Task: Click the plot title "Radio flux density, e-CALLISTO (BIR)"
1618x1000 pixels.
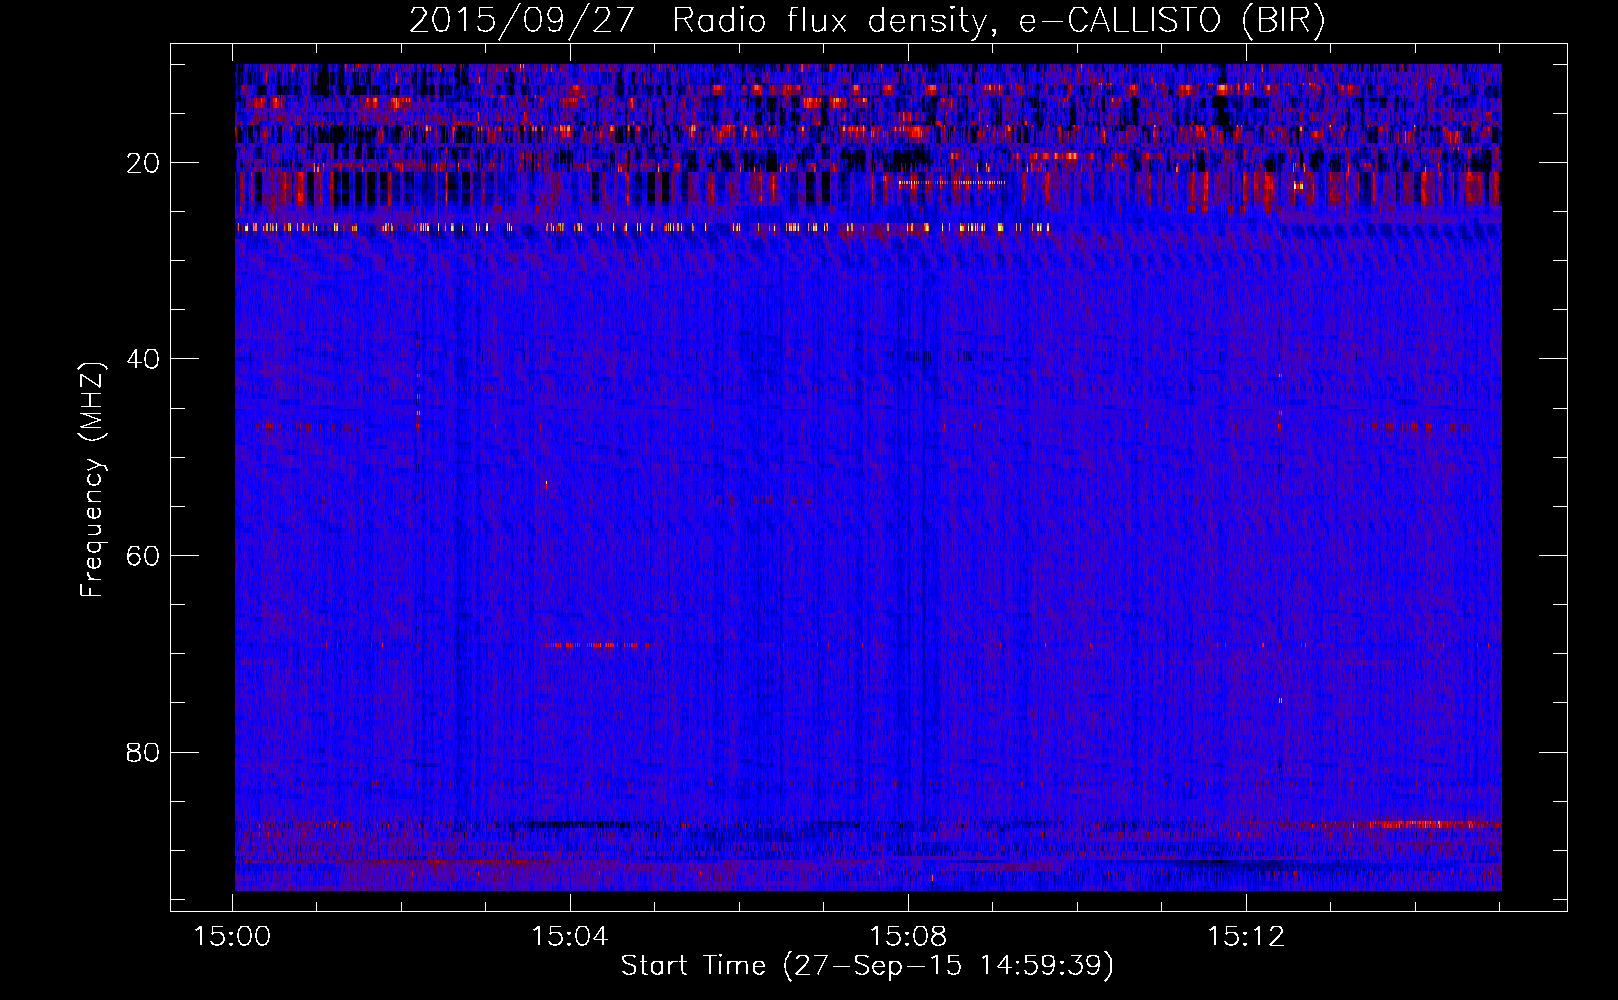Action: 999,21
